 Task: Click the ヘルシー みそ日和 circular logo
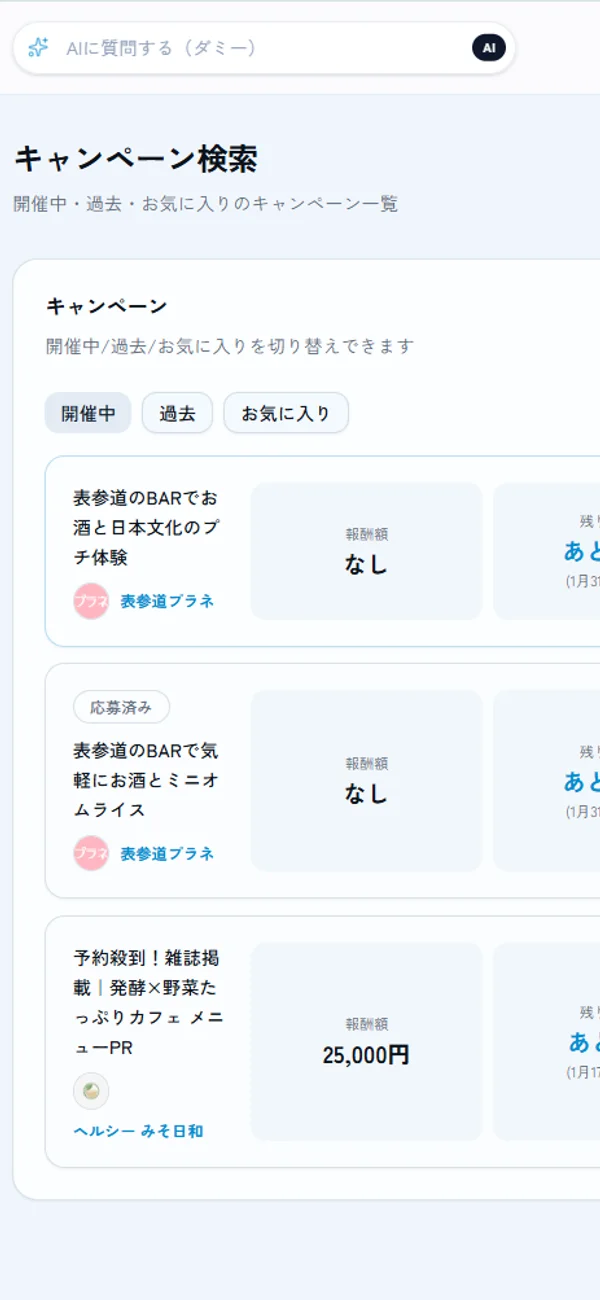tap(91, 1092)
